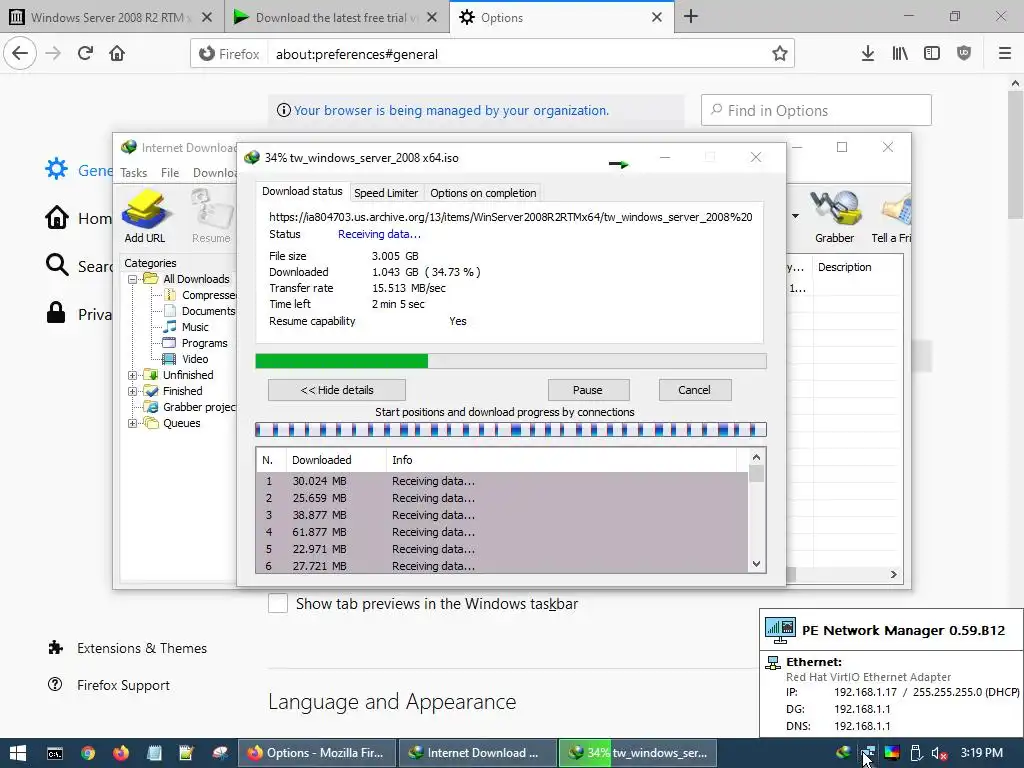This screenshot has width=1024, height=768.
Task: Select the Music category in IDM
Action: pos(195,327)
